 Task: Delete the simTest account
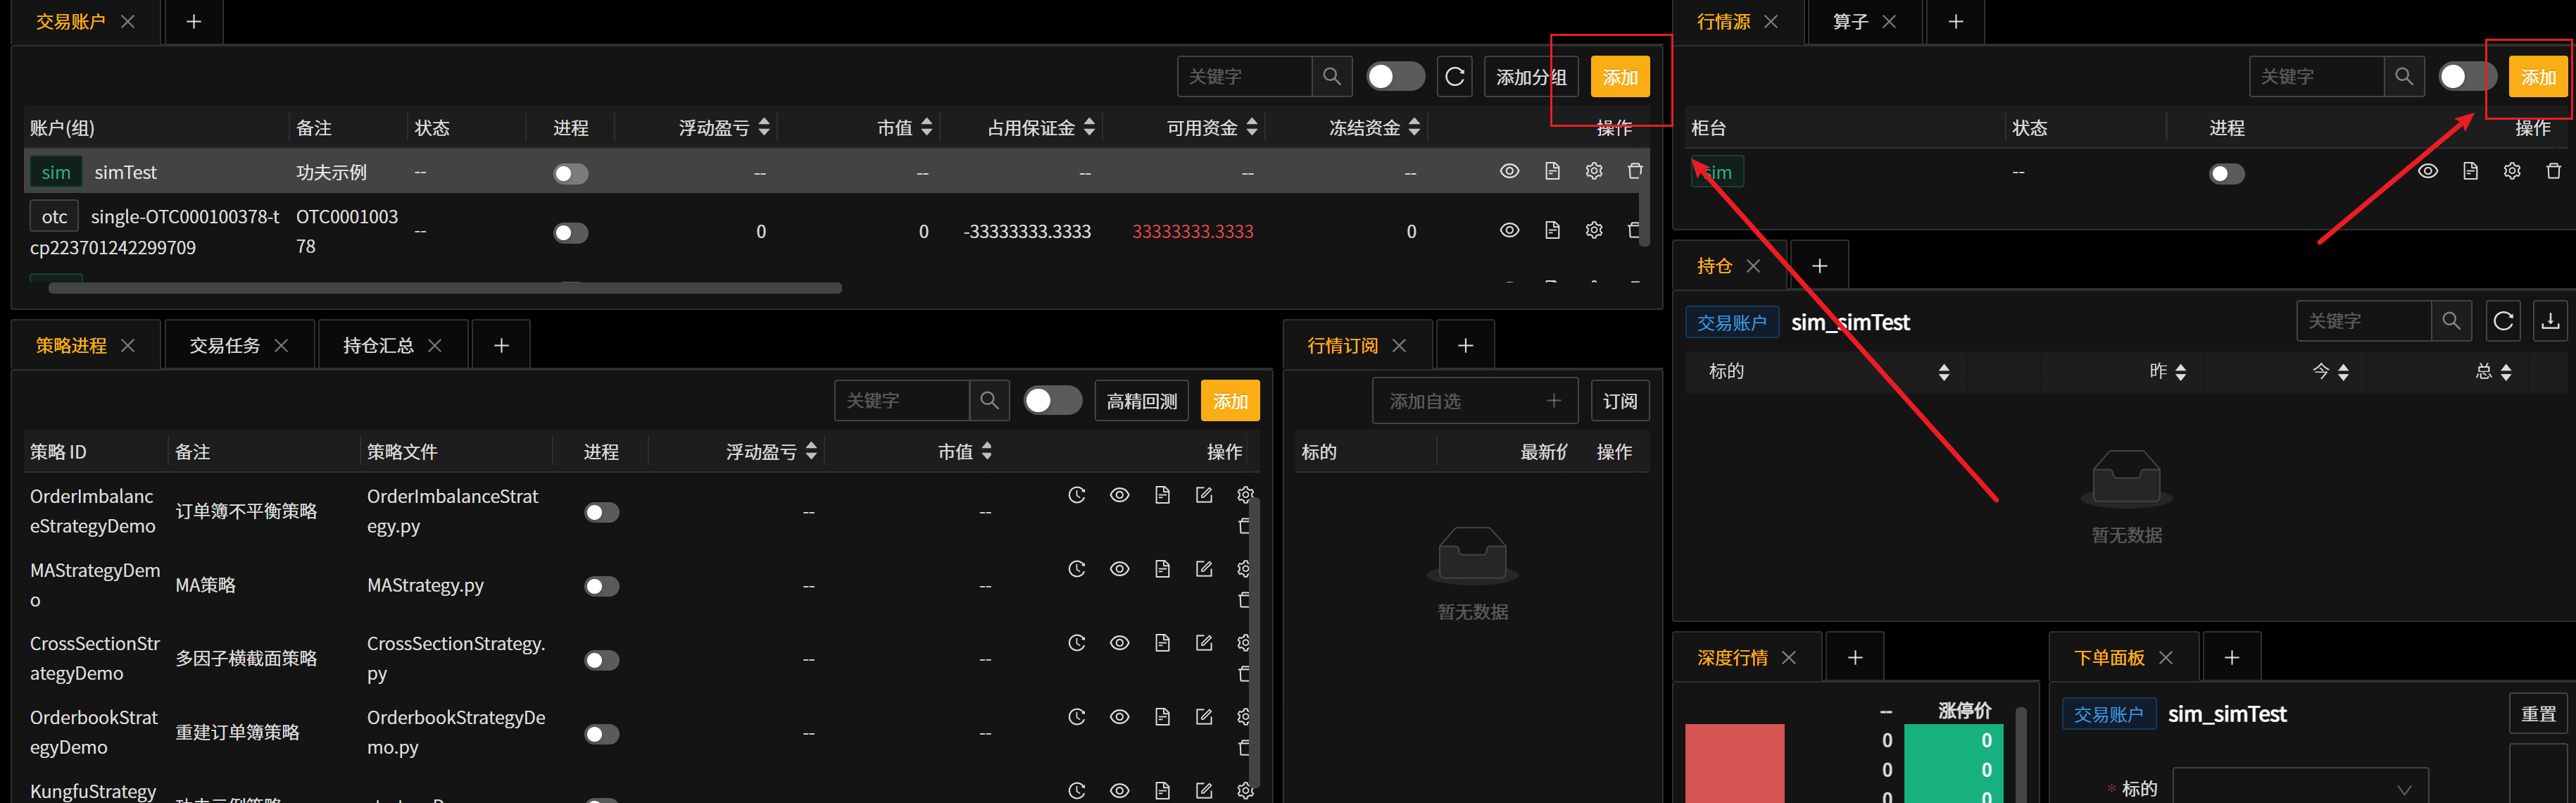tap(1635, 171)
